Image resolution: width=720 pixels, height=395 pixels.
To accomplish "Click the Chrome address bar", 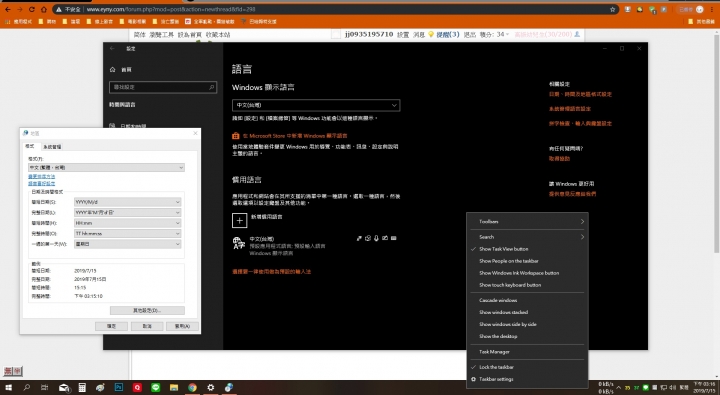I will tap(335, 9).
